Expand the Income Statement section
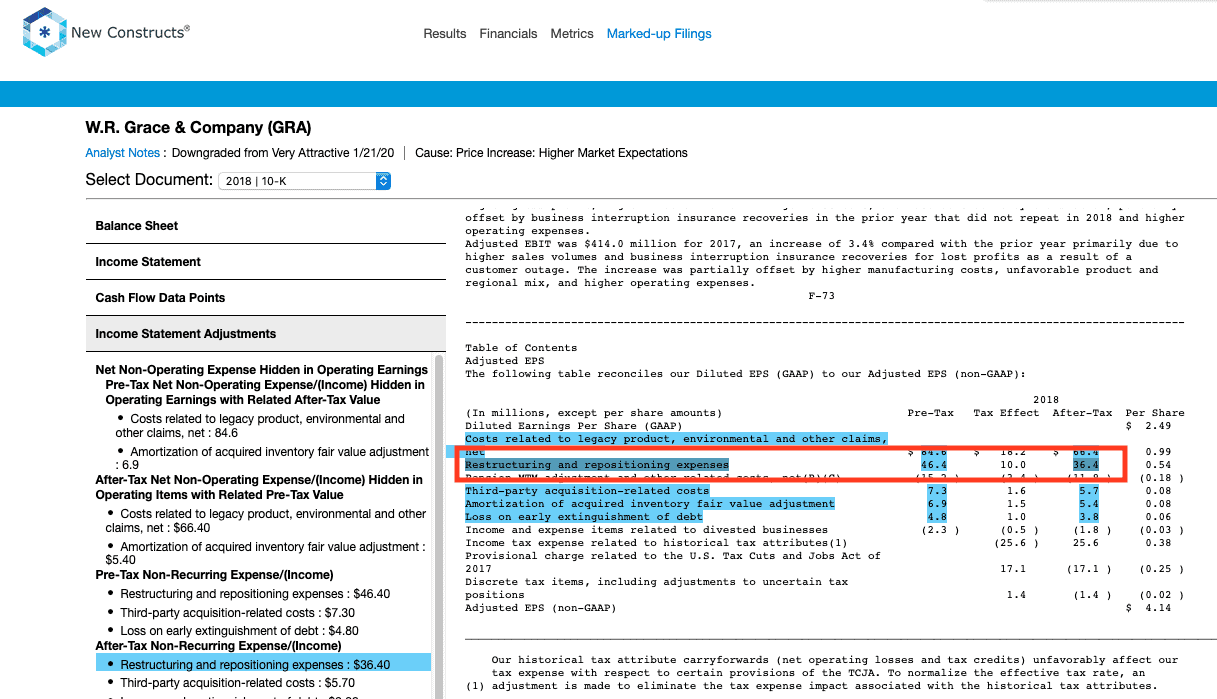The width and height of the screenshot is (1217, 699). [266, 262]
